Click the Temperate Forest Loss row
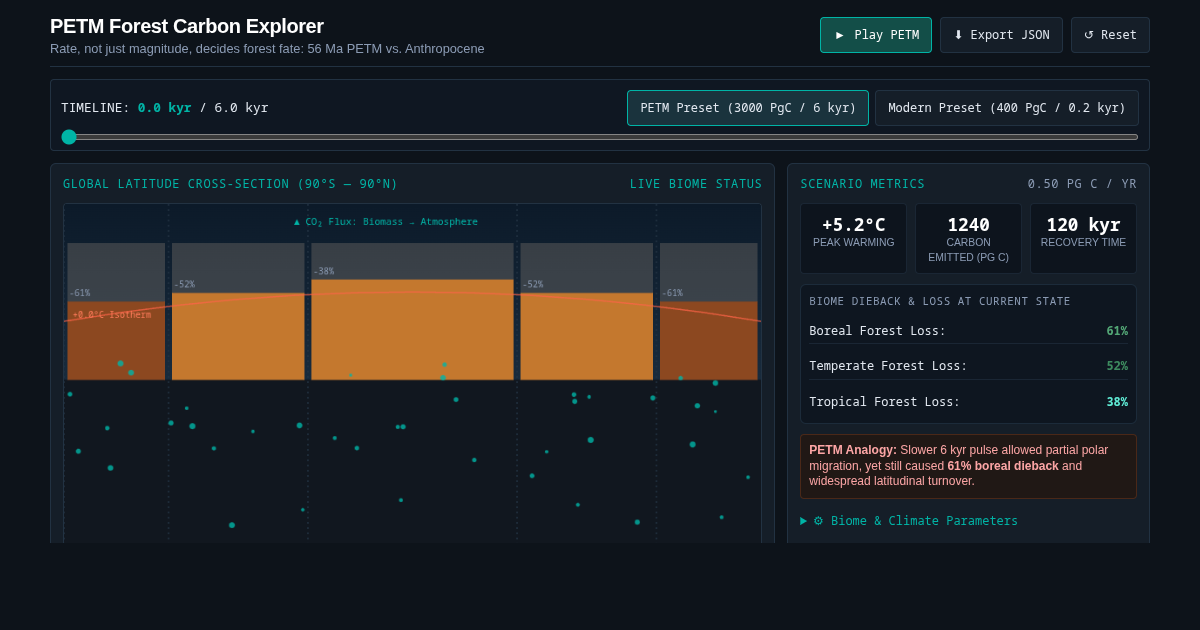Screen dimensions: 1200x630 pos(968,366)
